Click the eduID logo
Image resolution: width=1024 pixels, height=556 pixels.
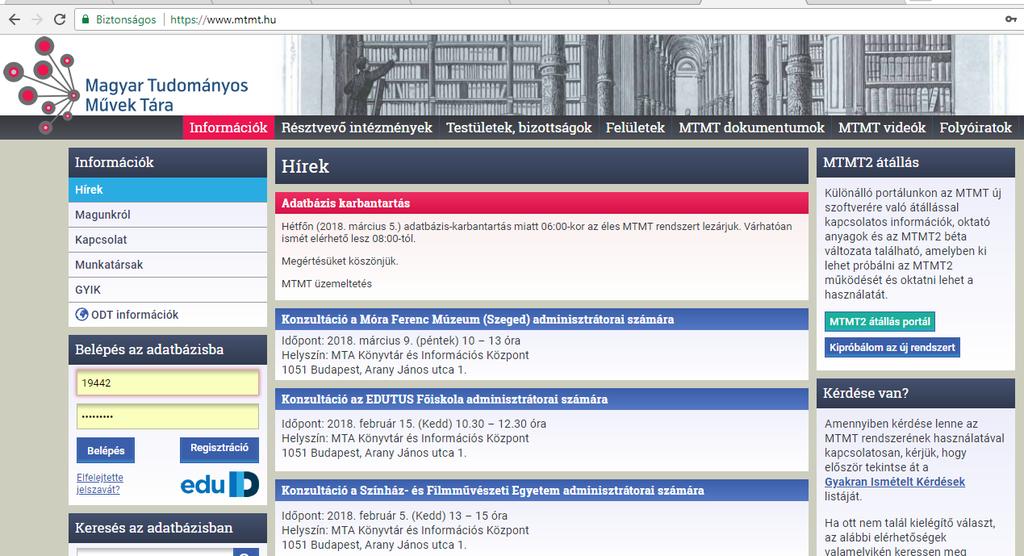(x=219, y=484)
